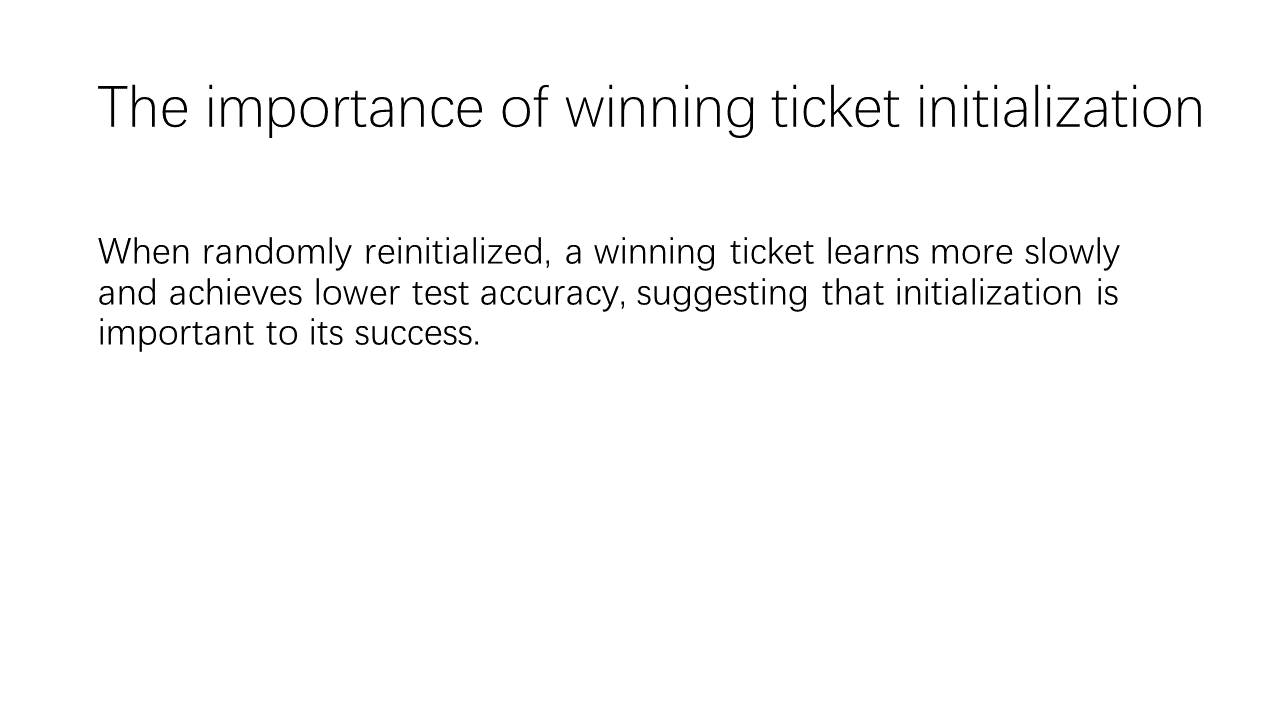Click the word "The" starting the title
This screenshot has width=1280, height=720.
(143, 107)
